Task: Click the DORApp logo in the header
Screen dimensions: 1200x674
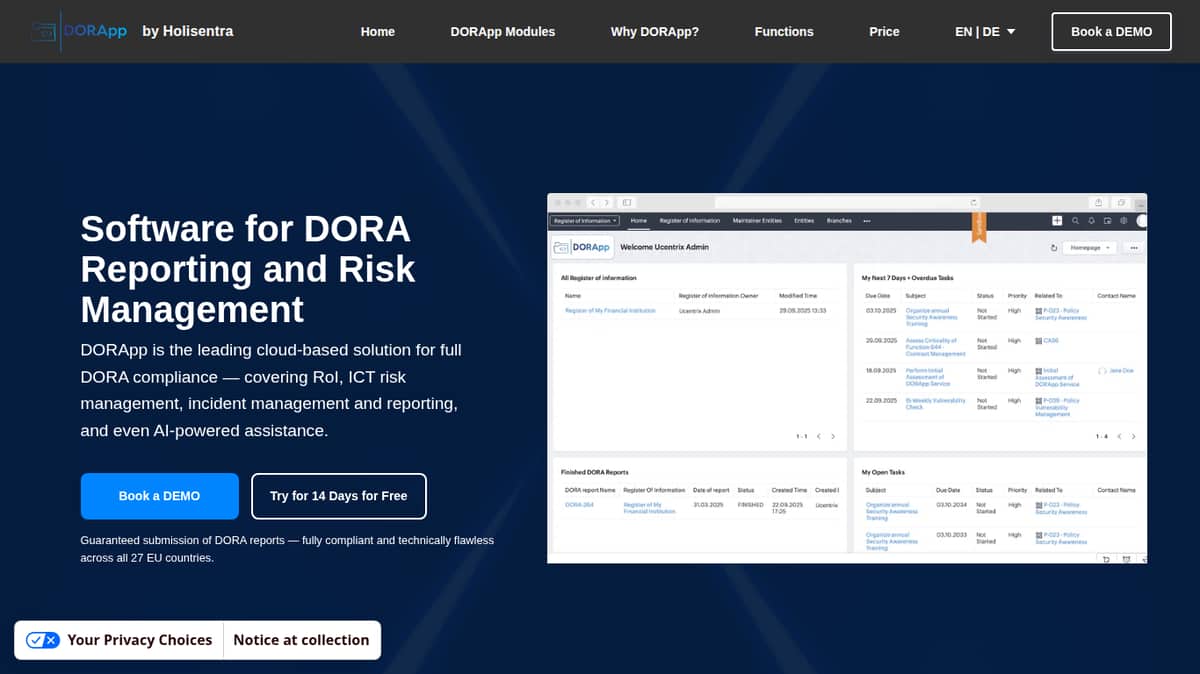Action: pyautogui.click(x=79, y=31)
